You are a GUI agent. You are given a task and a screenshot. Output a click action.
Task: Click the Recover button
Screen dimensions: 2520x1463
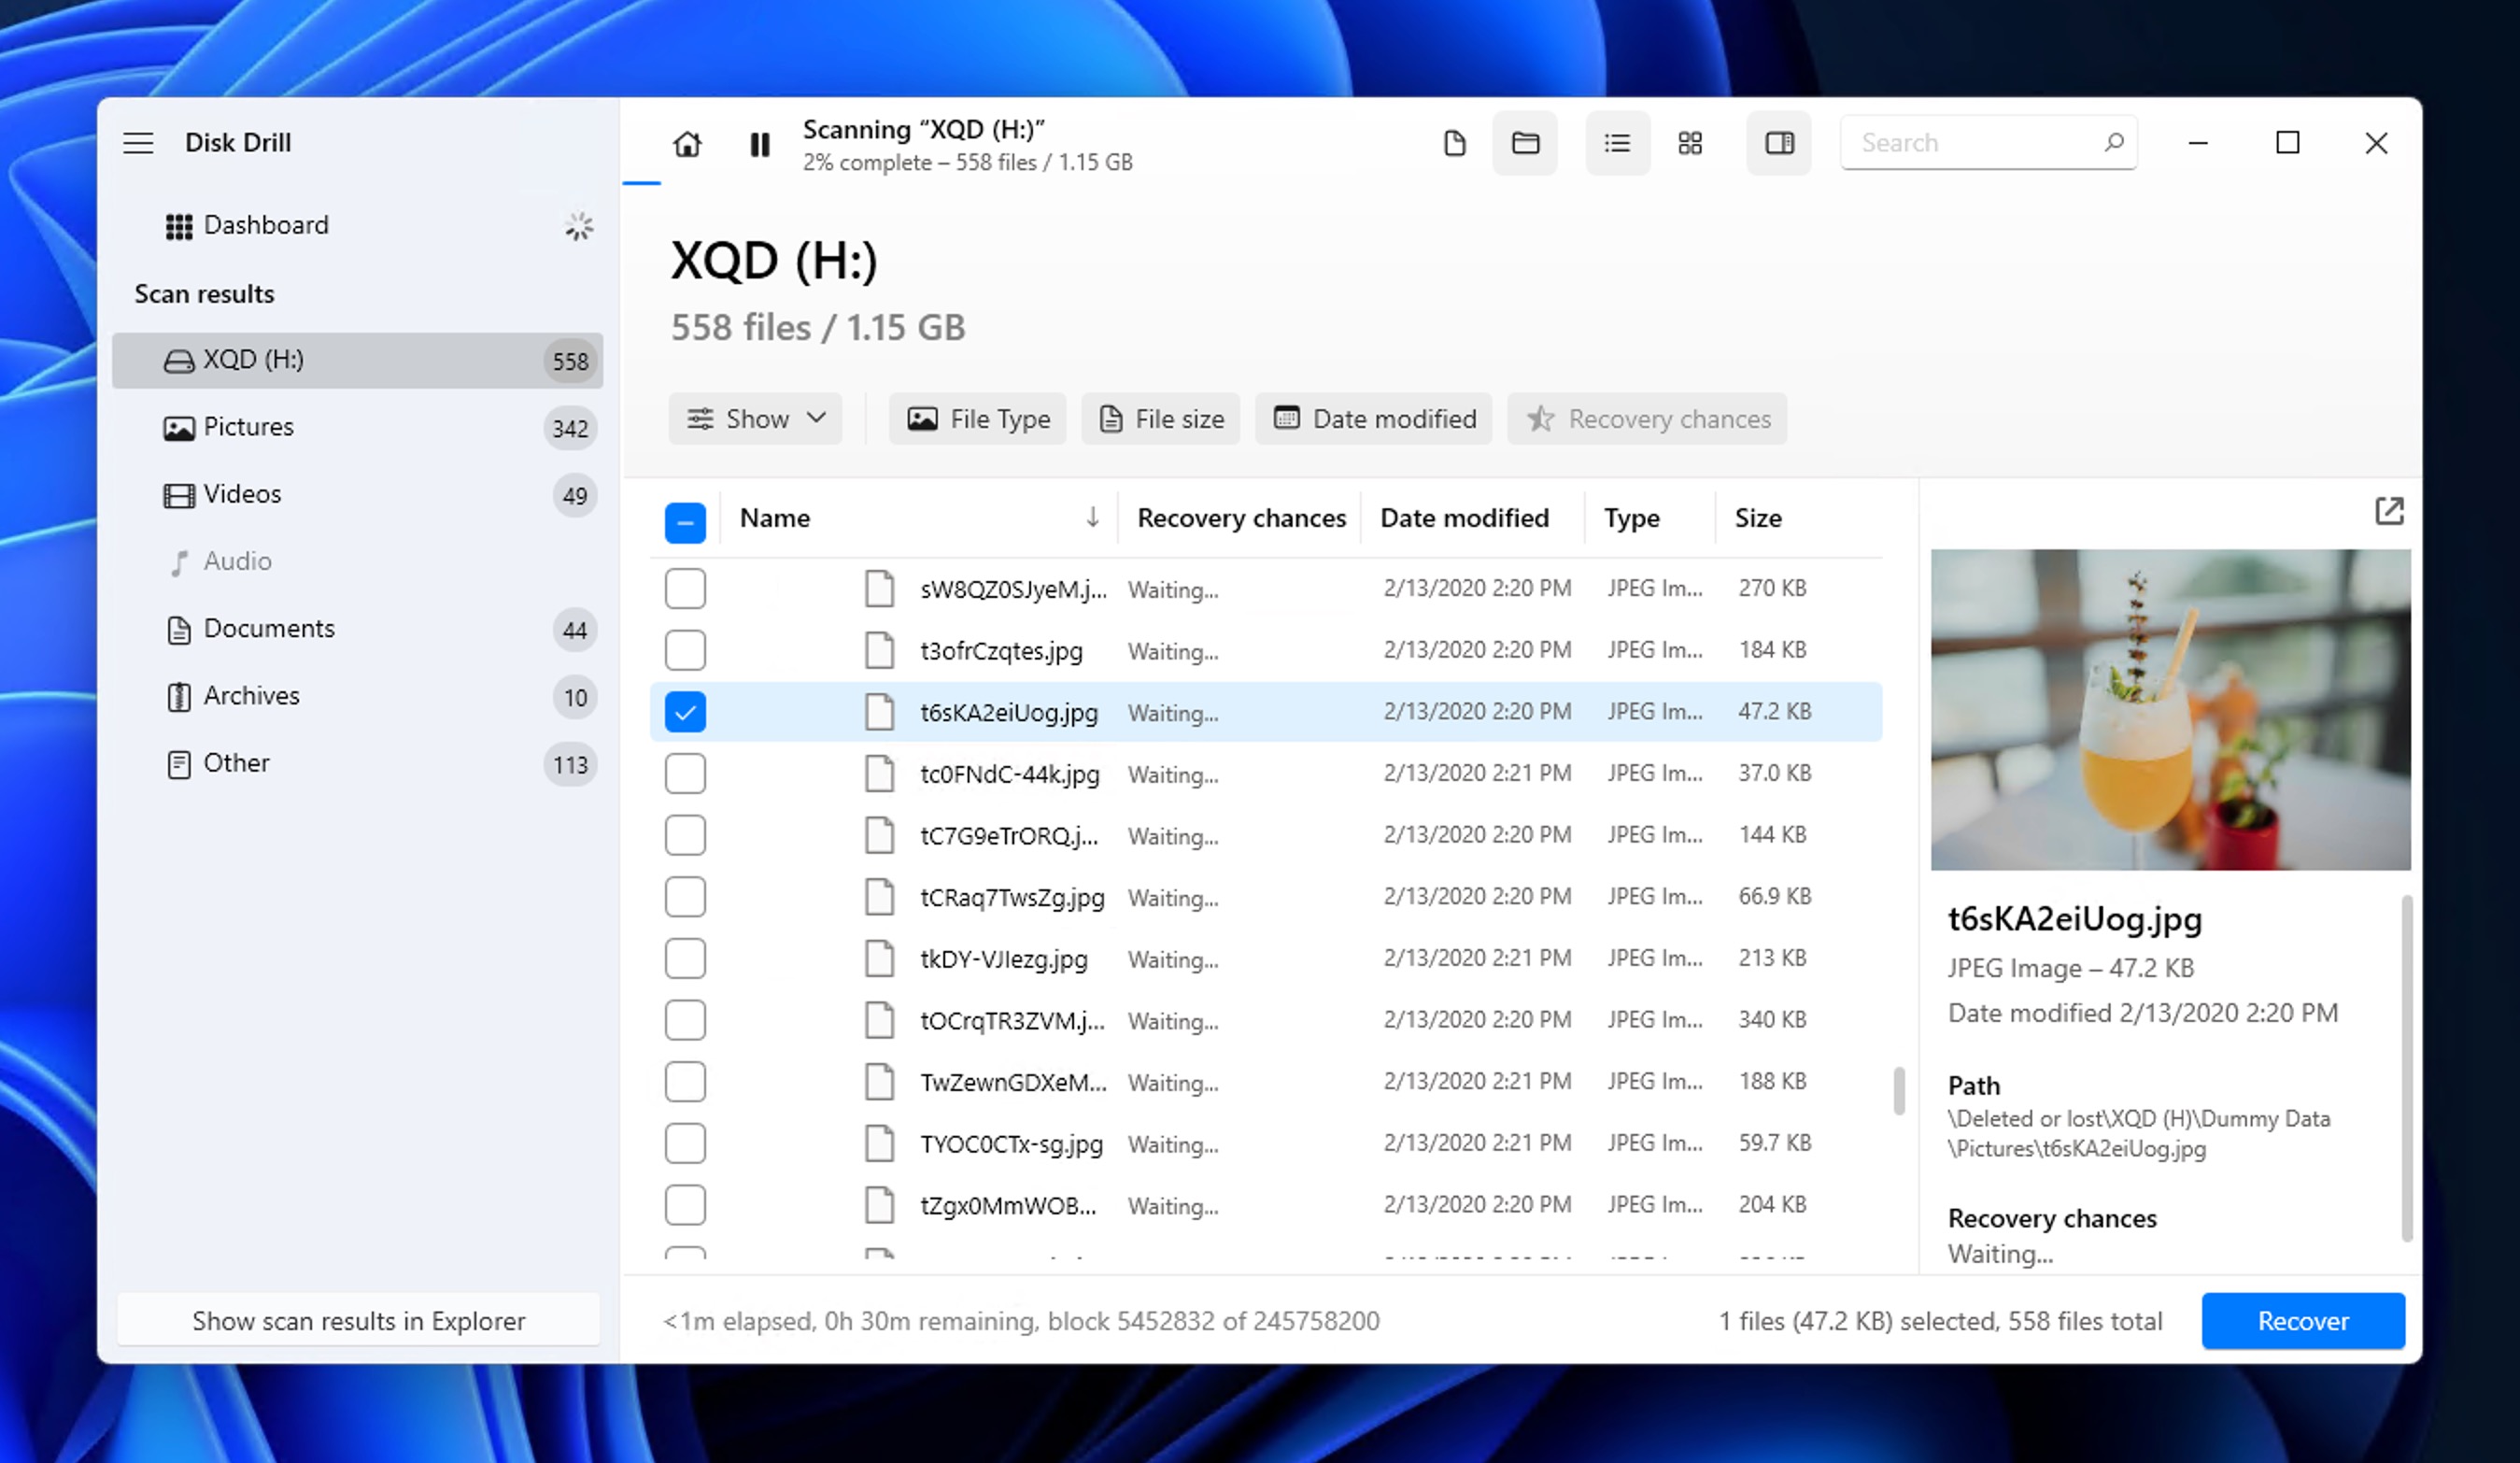pos(2303,1320)
